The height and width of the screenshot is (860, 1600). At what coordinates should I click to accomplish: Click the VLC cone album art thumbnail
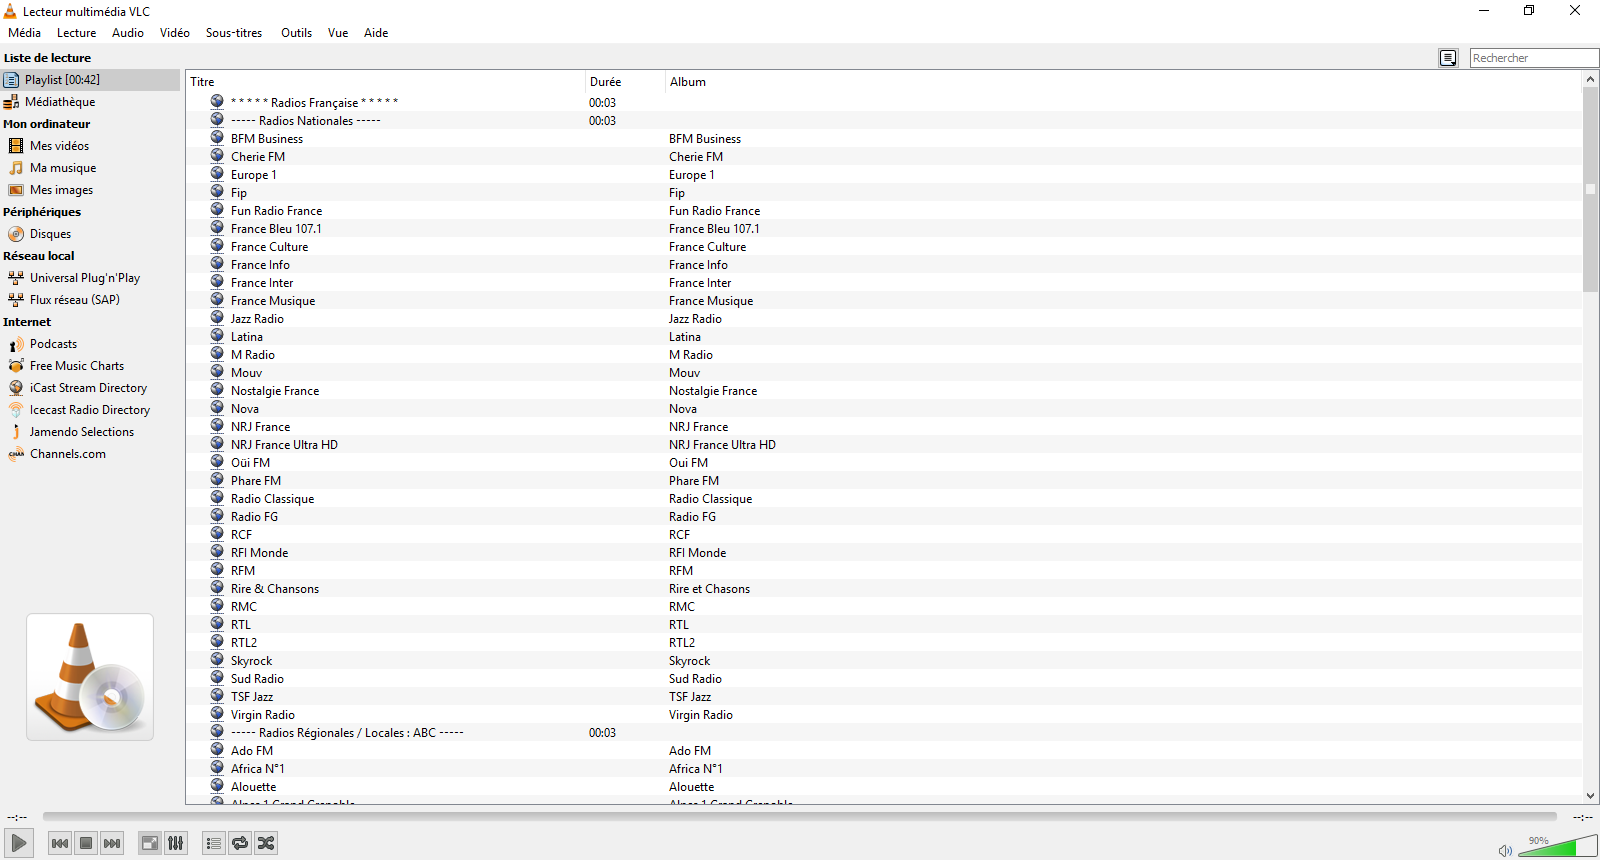pos(90,677)
